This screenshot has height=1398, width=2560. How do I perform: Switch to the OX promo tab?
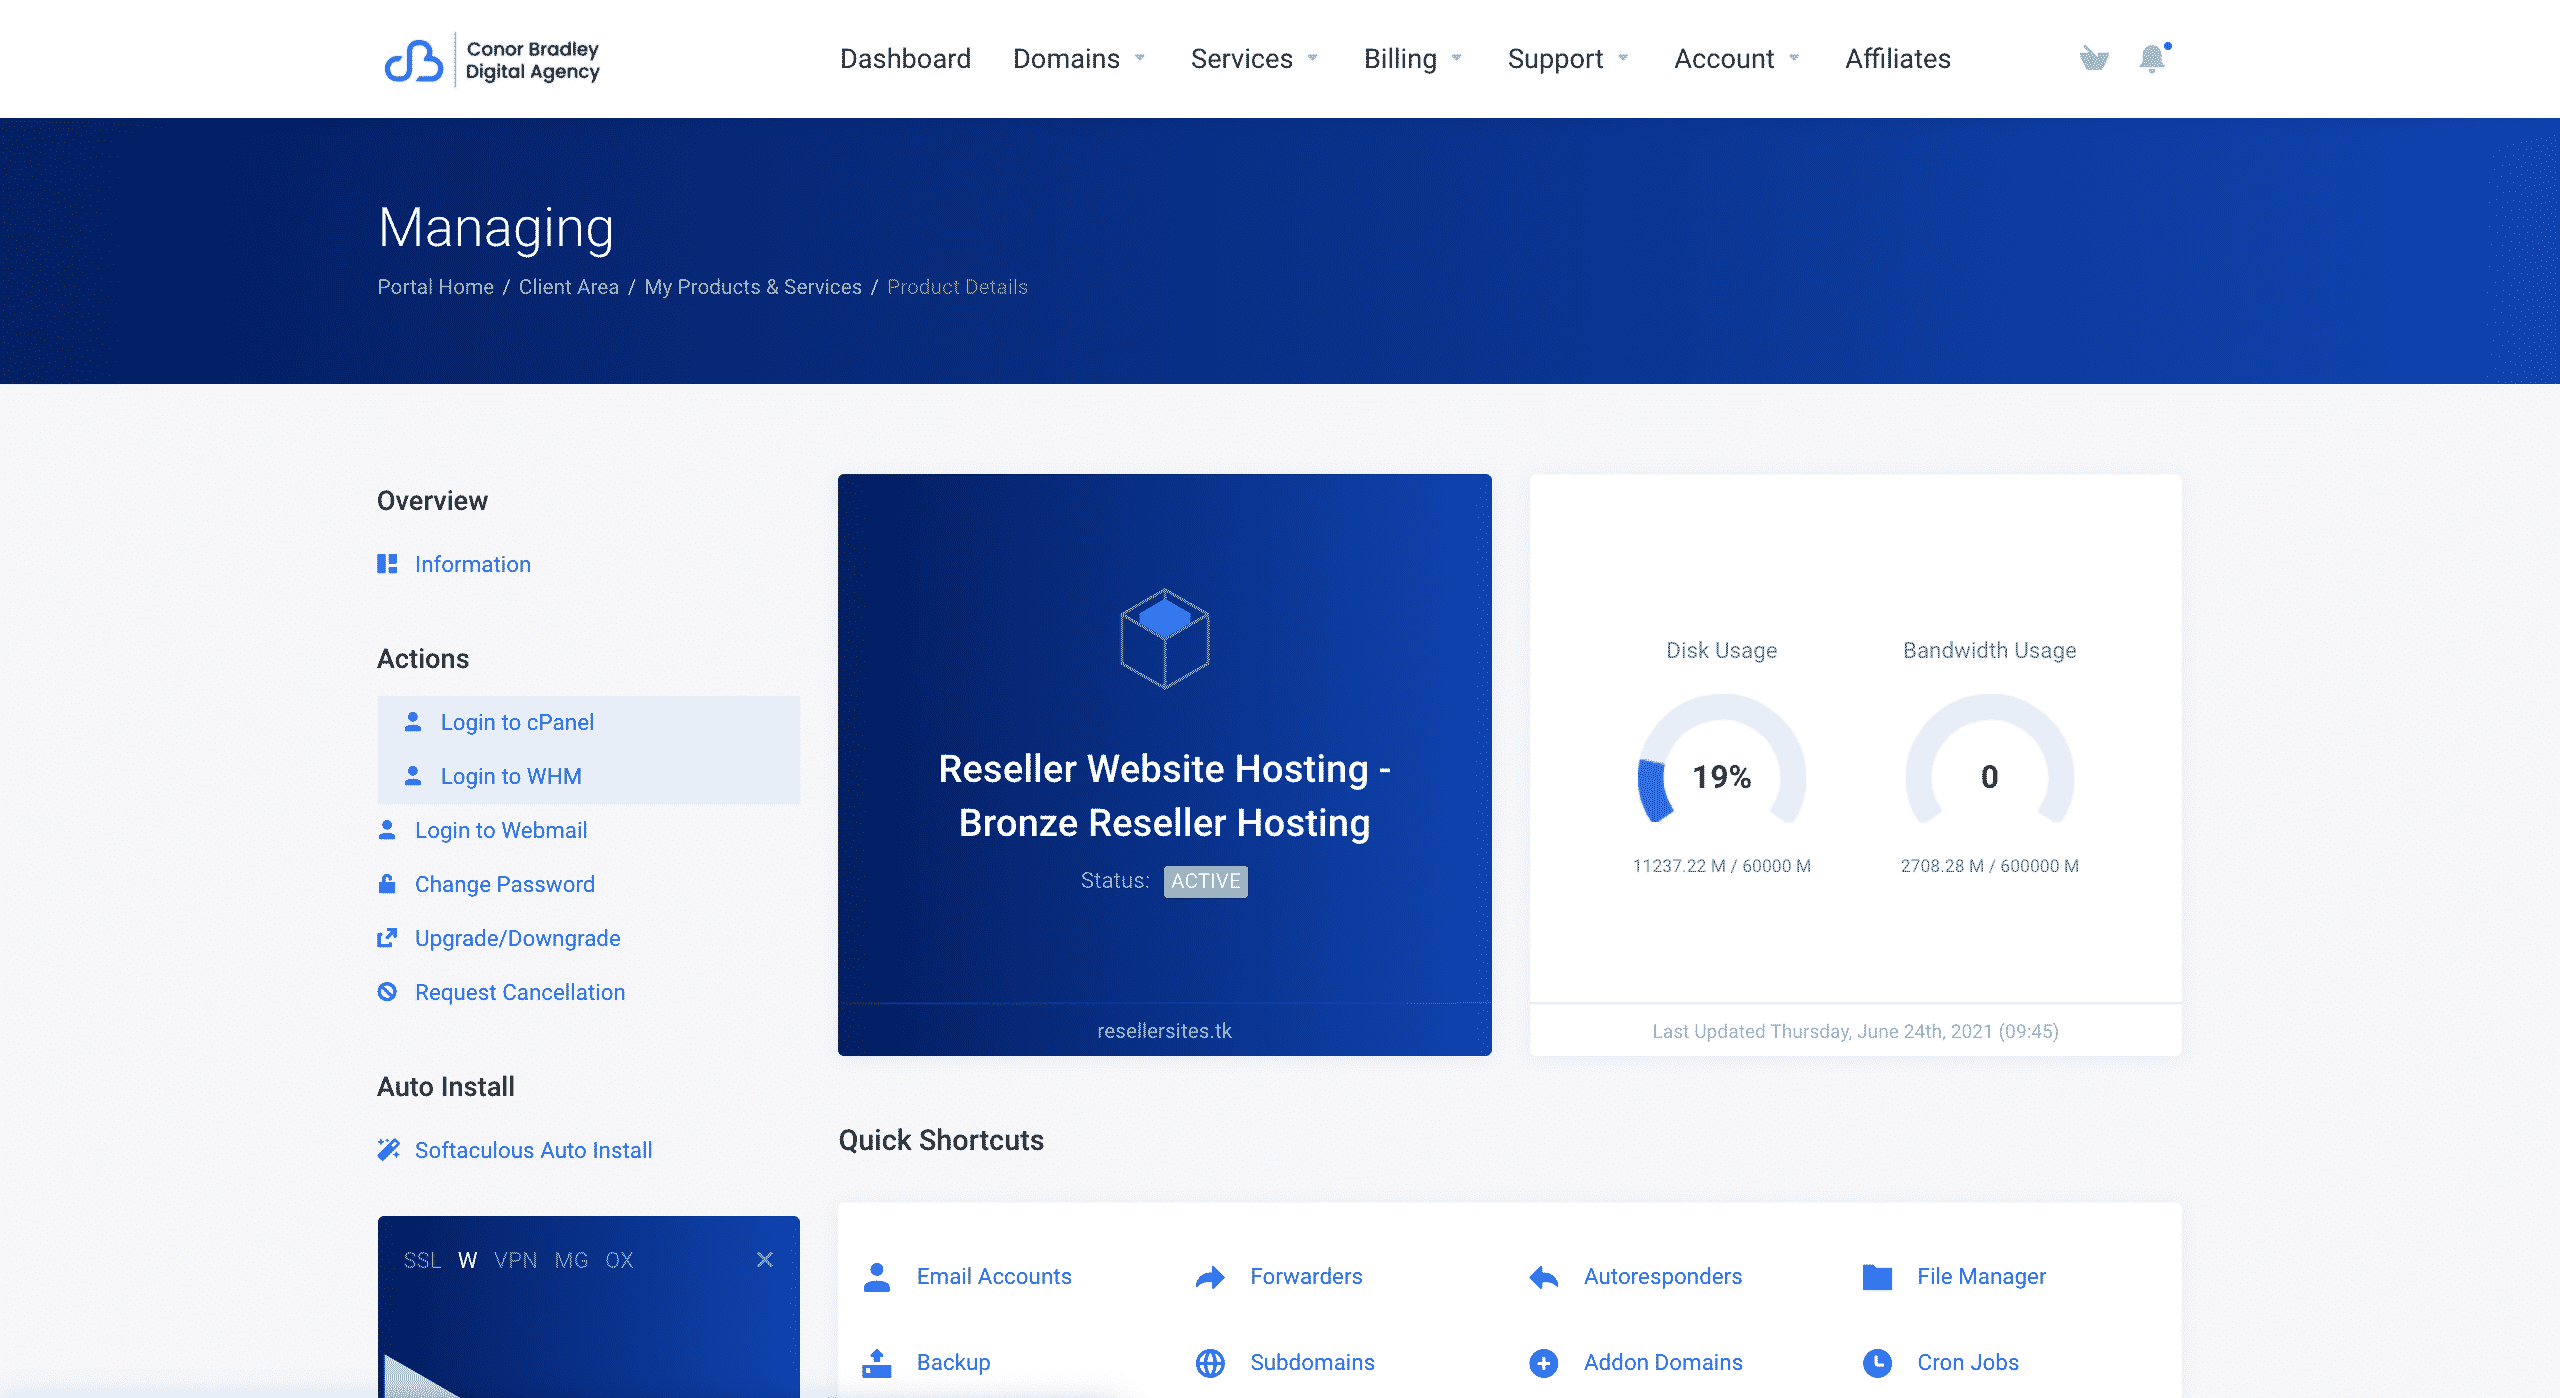[x=619, y=1260]
